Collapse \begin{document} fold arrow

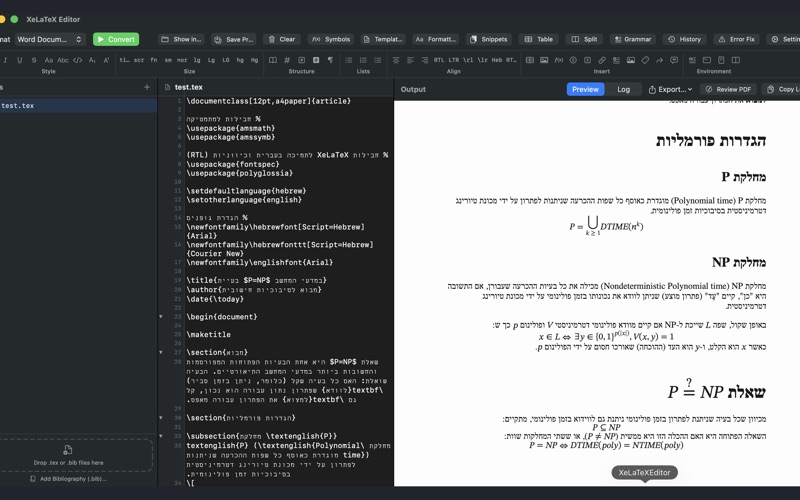[x=161, y=317]
